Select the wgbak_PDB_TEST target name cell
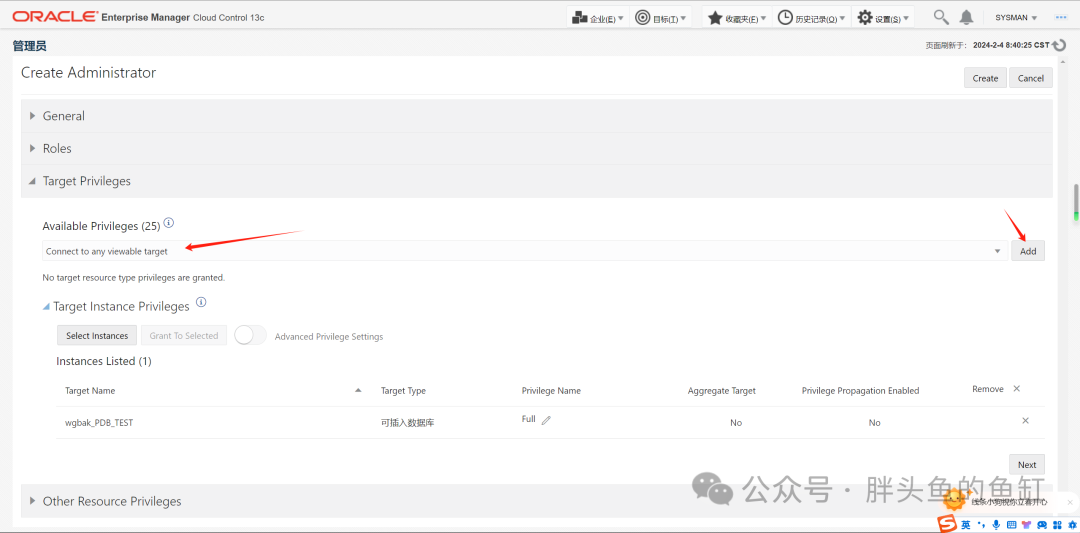 pyautogui.click(x=98, y=422)
